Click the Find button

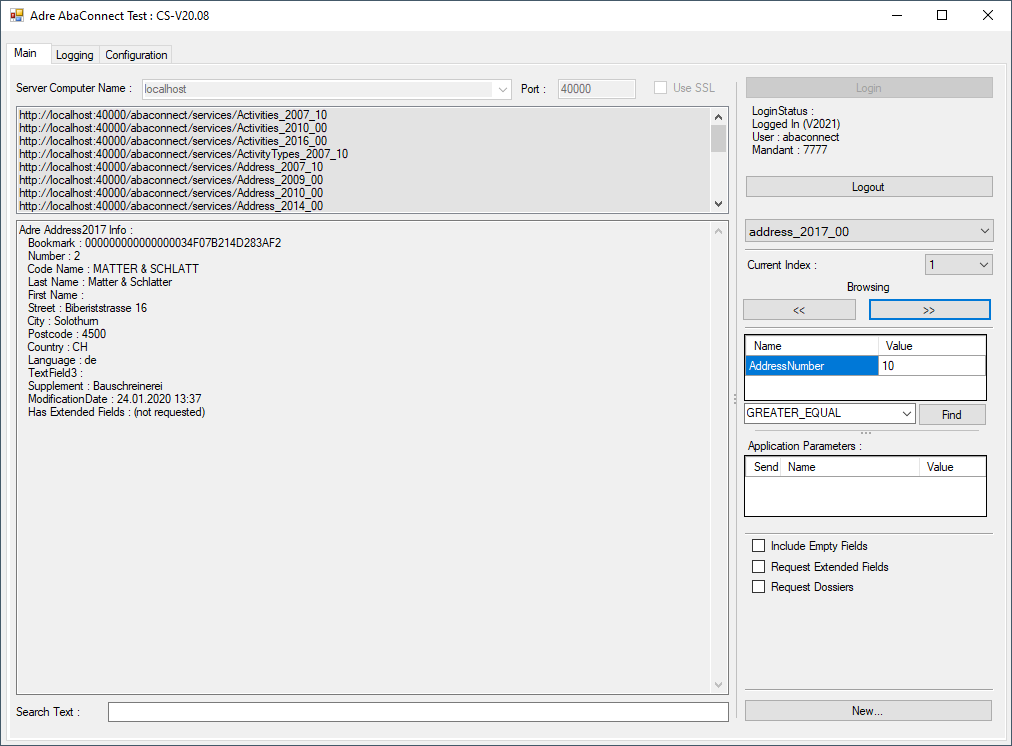point(952,414)
